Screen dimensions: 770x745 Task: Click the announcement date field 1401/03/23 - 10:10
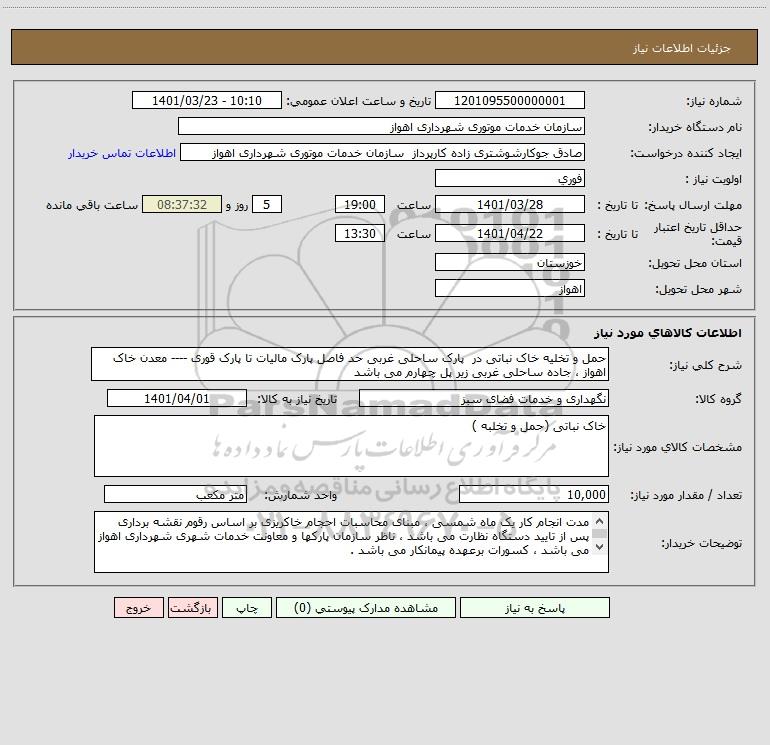click(207, 100)
